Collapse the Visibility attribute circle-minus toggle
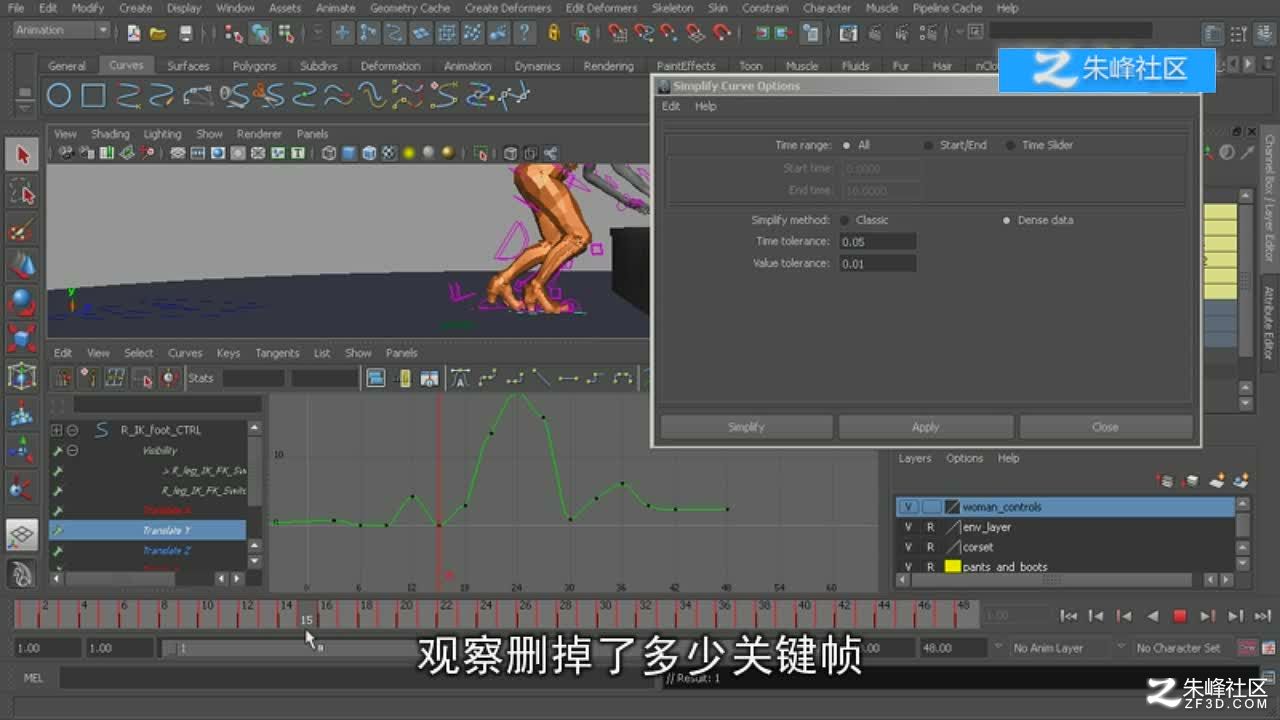The height and width of the screenshot is (720, 1280). [72, 451]
